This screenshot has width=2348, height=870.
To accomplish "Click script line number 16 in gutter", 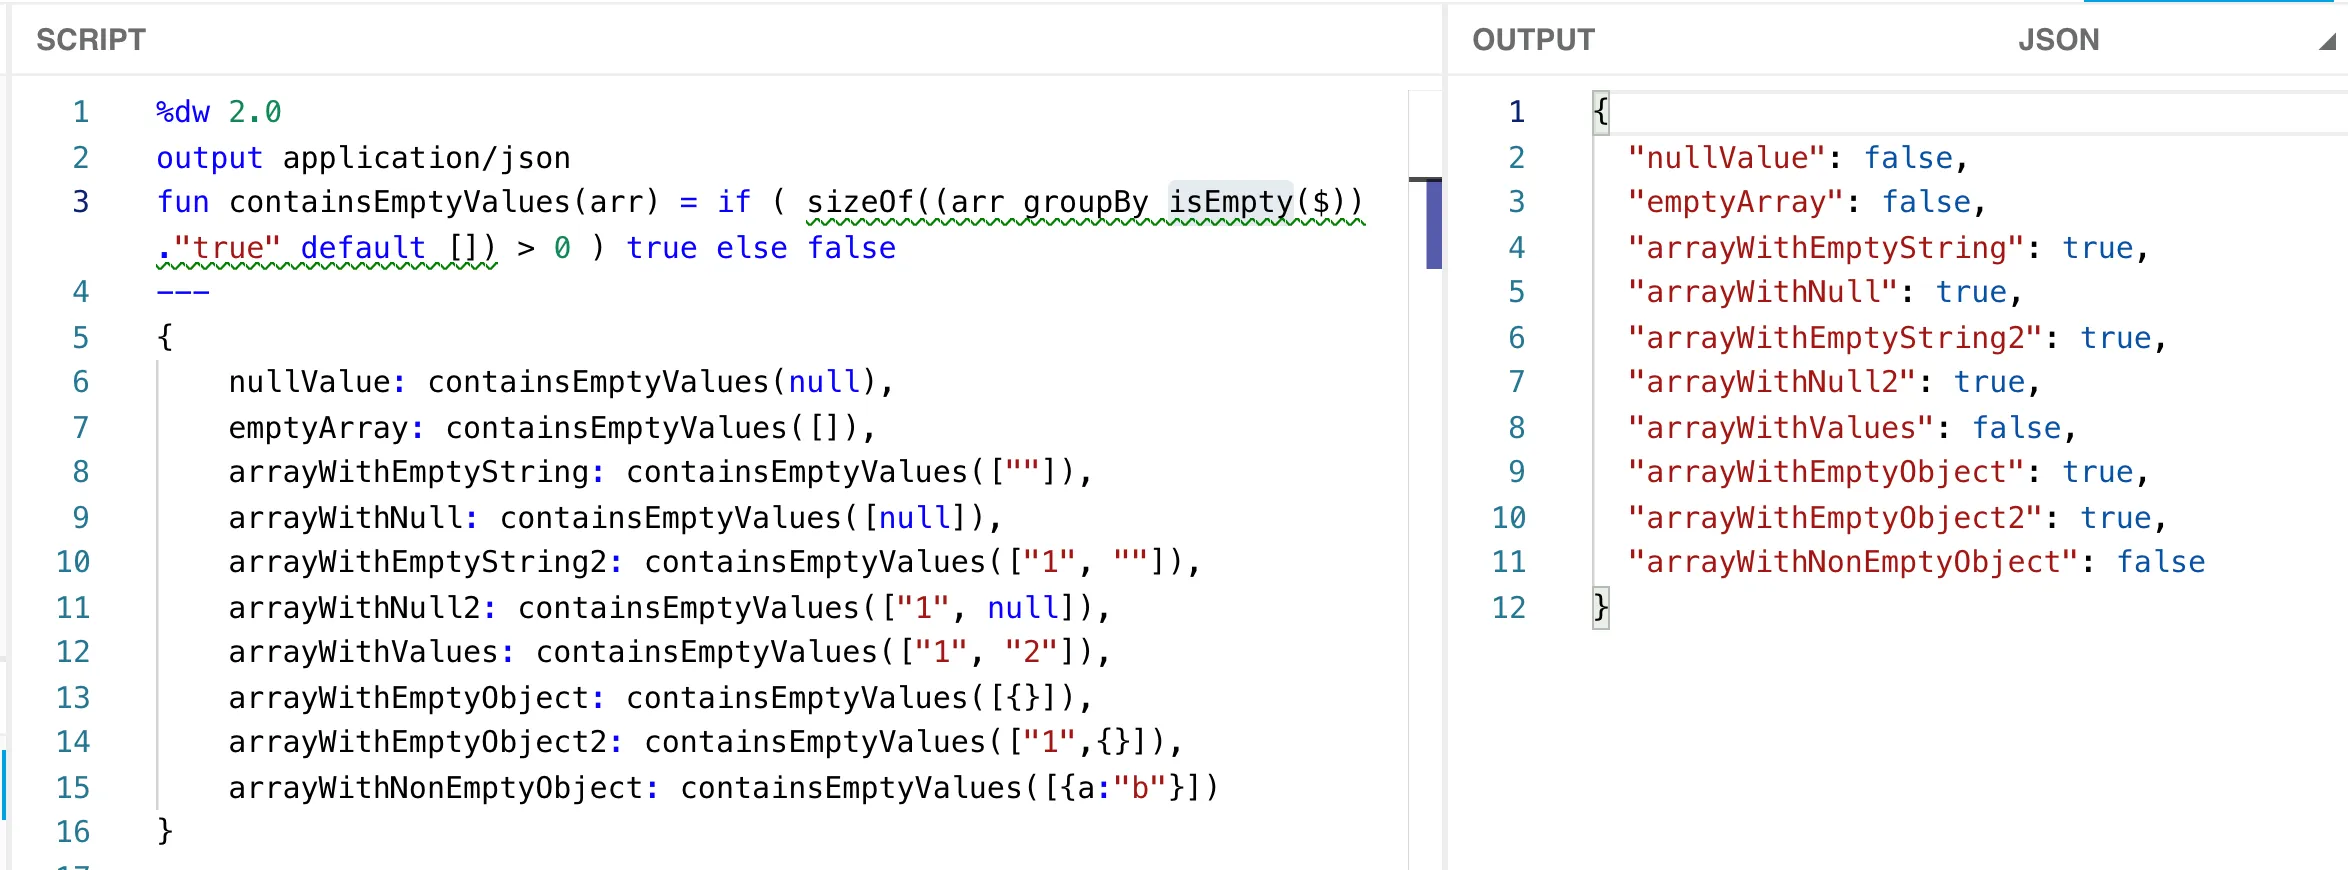I will pyautogui.click(x=73, y=832).
